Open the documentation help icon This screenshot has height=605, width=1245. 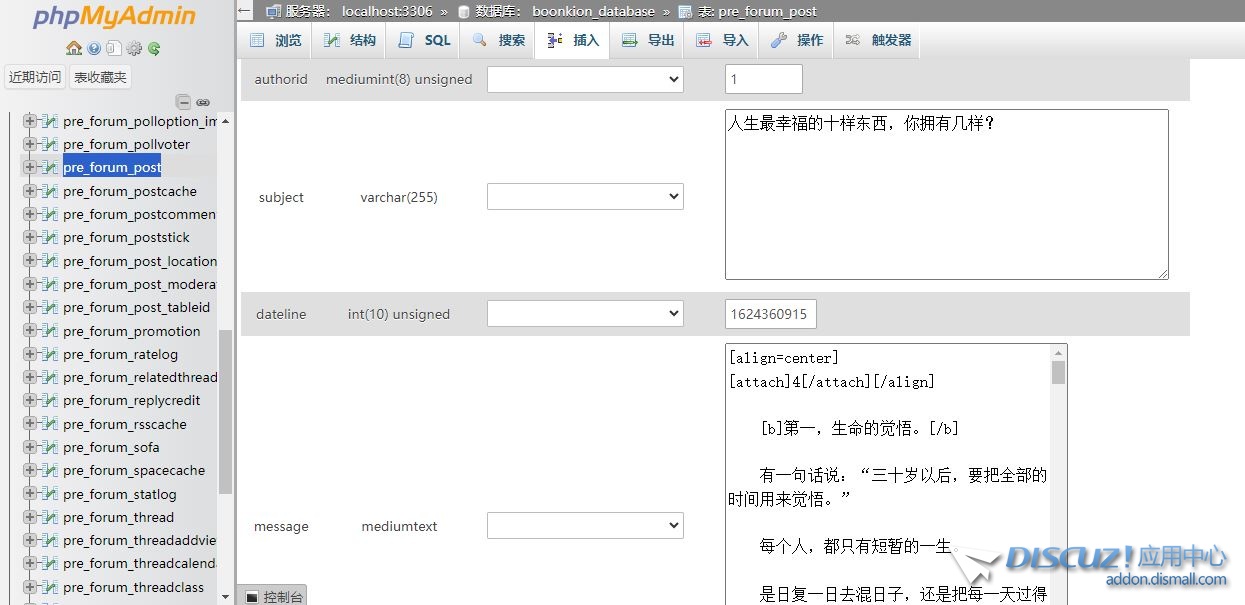click(x=94, y=48)
